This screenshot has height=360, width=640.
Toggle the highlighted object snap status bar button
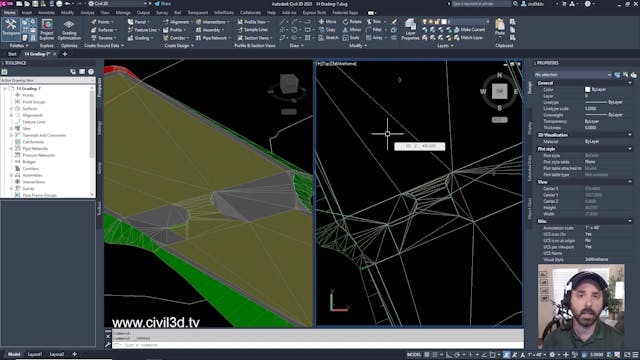[507, 355]
